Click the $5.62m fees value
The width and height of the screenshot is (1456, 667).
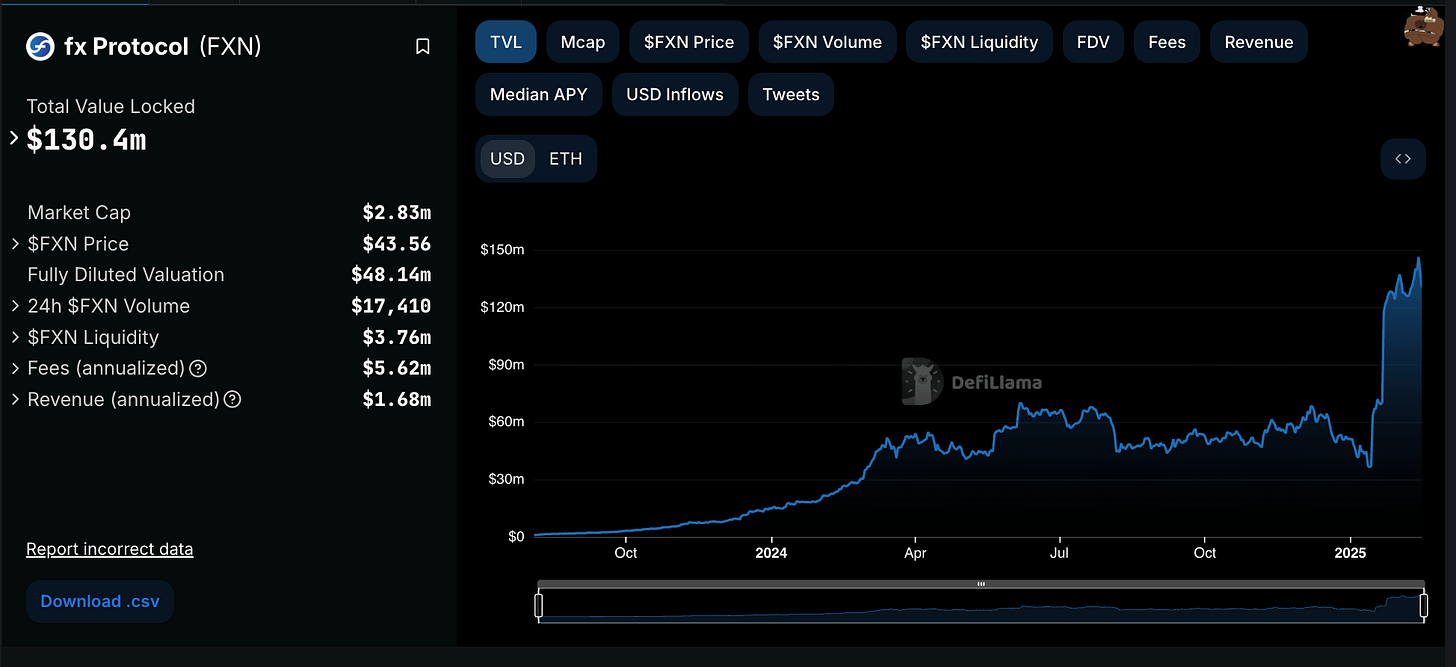tap(397, 369)
